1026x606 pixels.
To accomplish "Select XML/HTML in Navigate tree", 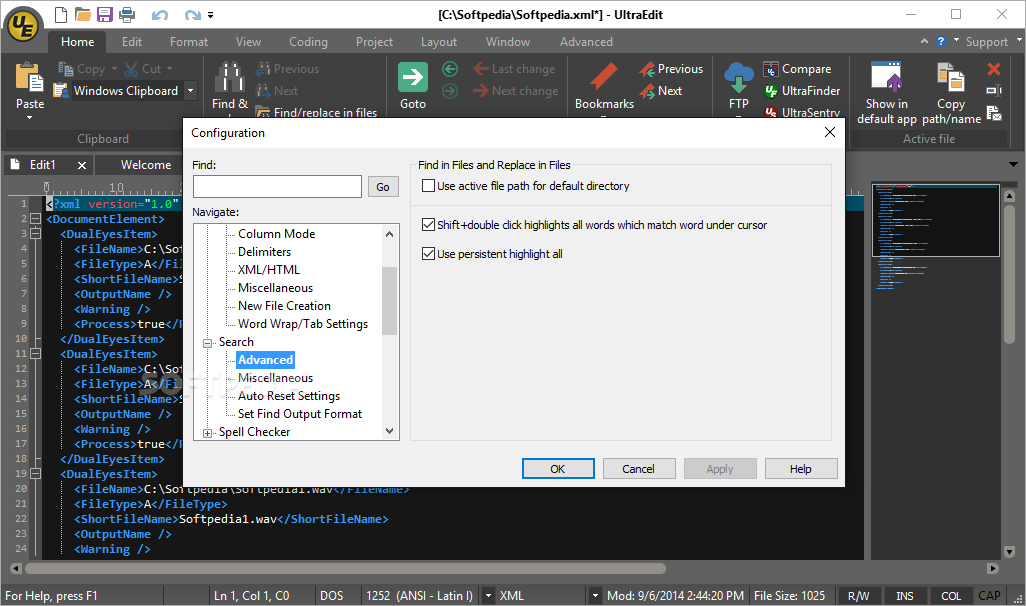I will 269,270.
